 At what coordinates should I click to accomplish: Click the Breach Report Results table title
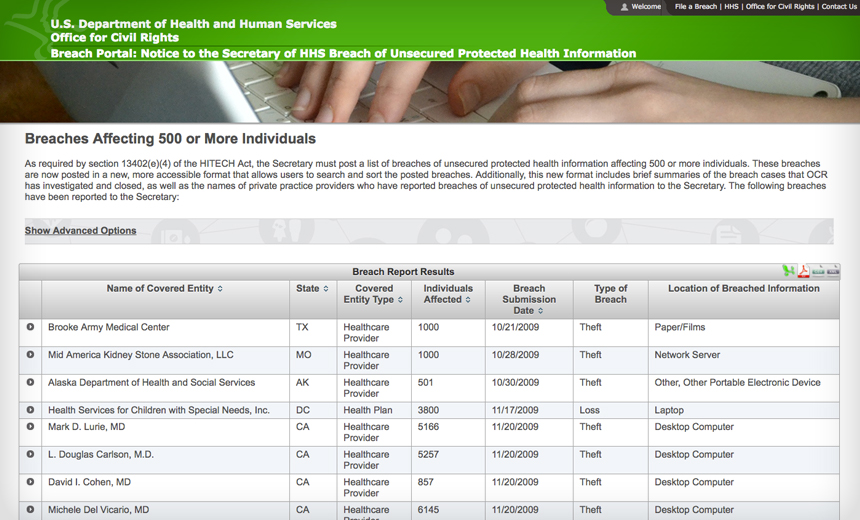(x=403, y=272)
